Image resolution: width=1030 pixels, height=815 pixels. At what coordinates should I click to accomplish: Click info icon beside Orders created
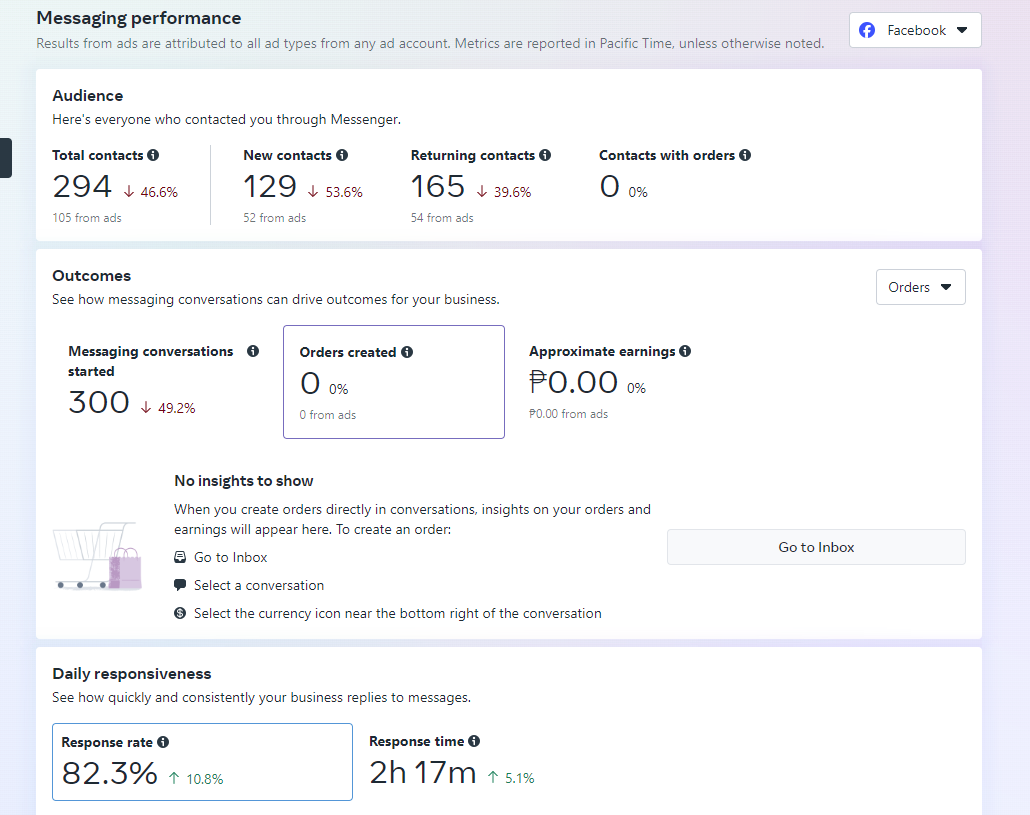[x=407, y=352]
